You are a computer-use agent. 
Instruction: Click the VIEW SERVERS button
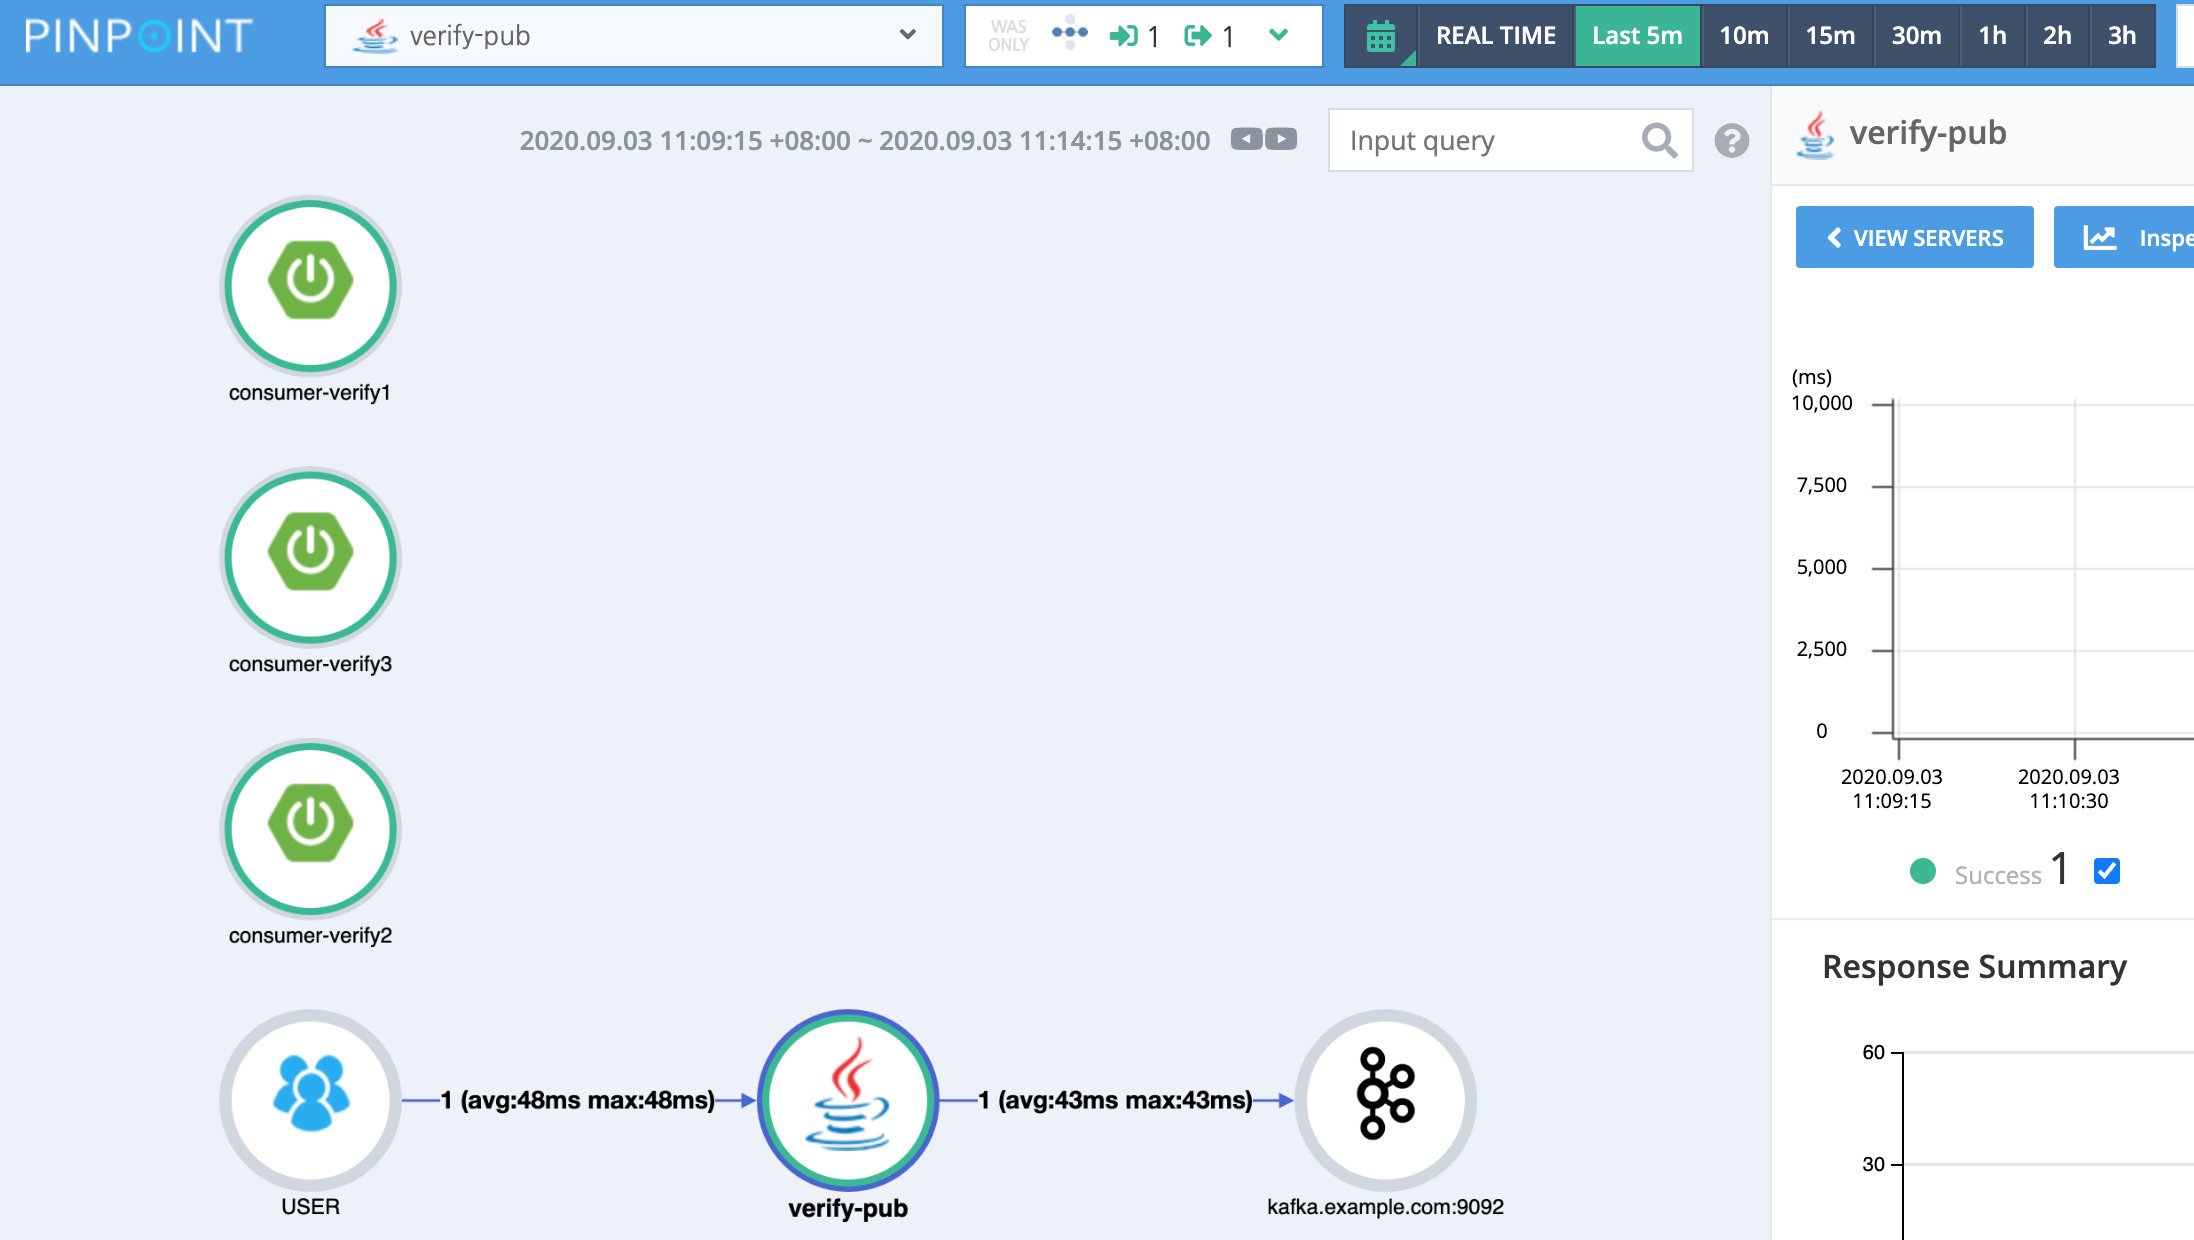[x=1913, y=237]
